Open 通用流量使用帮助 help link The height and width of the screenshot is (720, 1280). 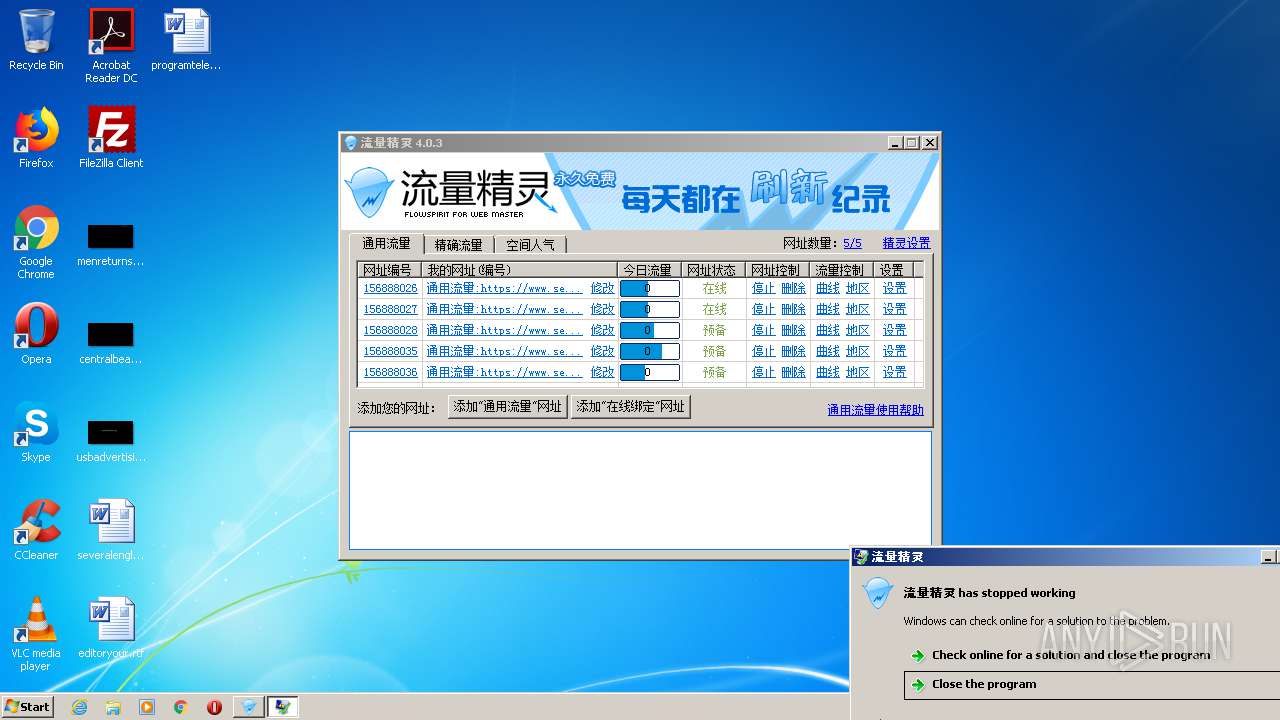[876, 410]
